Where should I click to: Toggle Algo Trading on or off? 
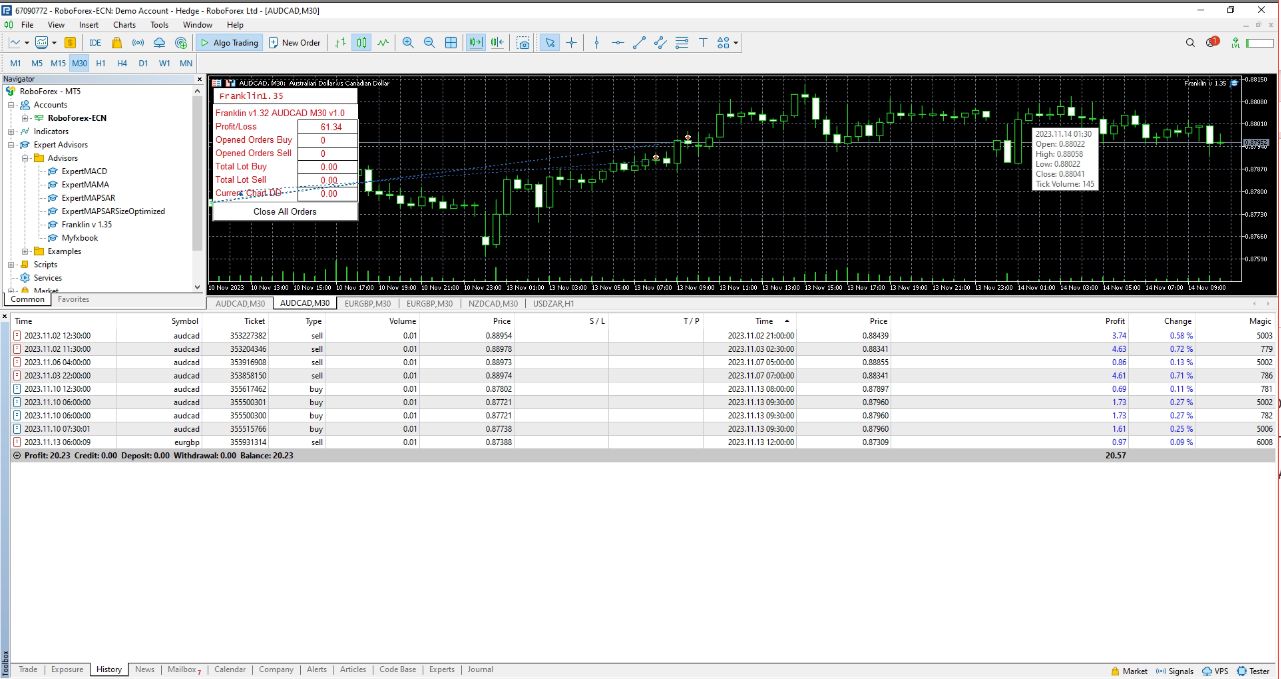click(228, 43)
